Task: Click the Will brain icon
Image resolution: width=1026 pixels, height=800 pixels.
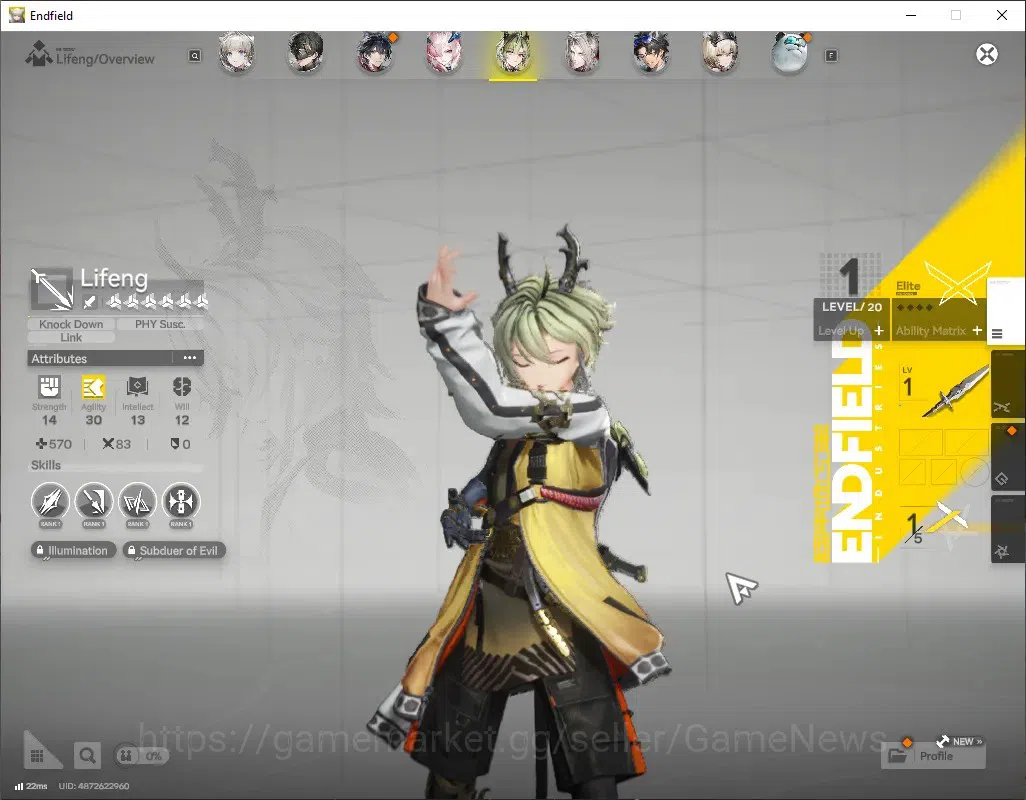Action: click(x=182, y=387)
